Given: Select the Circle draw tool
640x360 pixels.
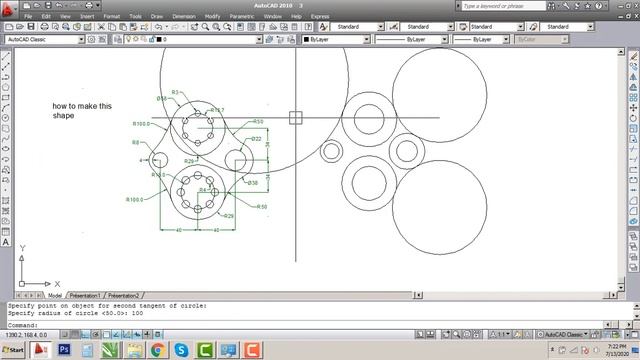Looking at the screenshot, I should click(x=6, y=118).
